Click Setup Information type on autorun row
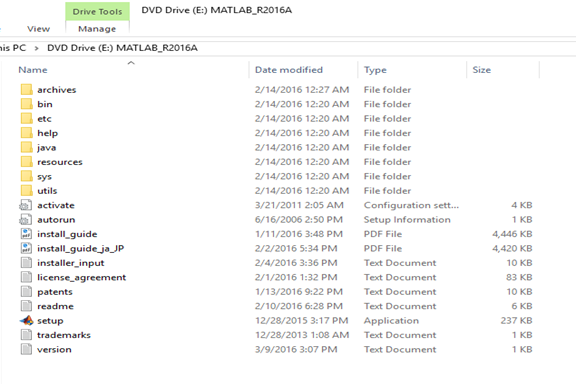This screenshot has height=384, width=576. 407,219
